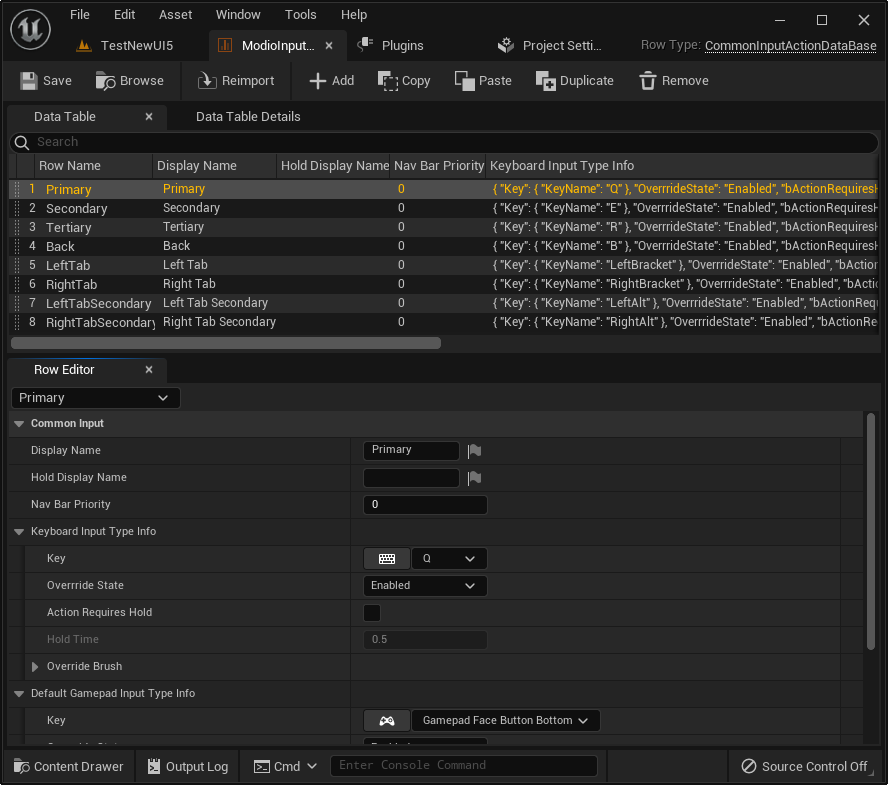Click the TestNewUI5 level tab icon
Screen dimensions: 888x785
[84, 45]
